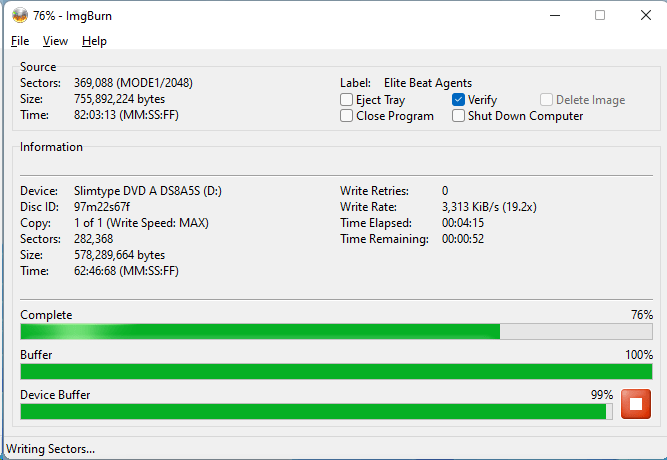Open the View menu
667x460 pixels.
click(x=55, y=41)
